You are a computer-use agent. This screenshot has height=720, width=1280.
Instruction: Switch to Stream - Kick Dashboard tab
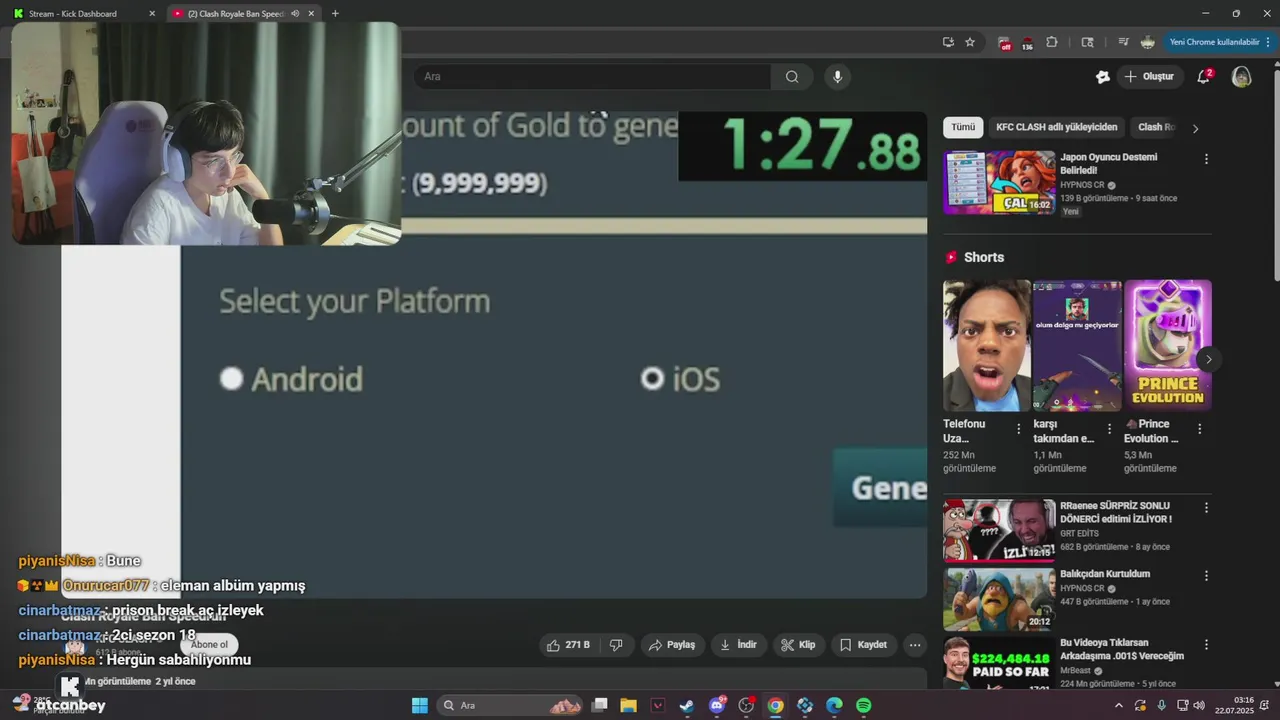tap(82, 14)
